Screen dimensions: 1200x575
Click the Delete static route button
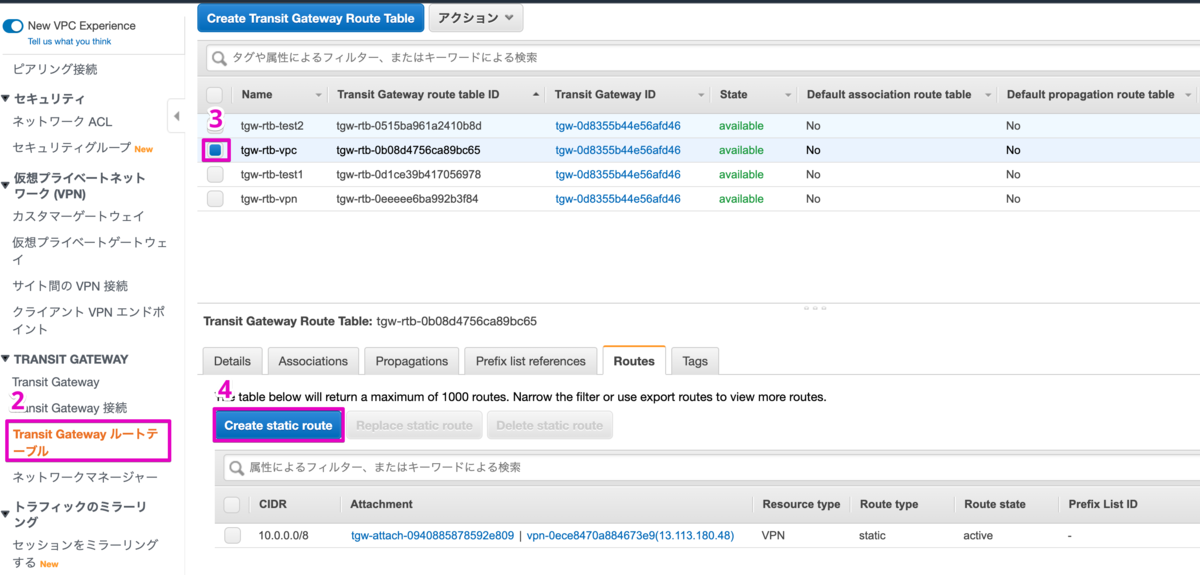[550, 425]
